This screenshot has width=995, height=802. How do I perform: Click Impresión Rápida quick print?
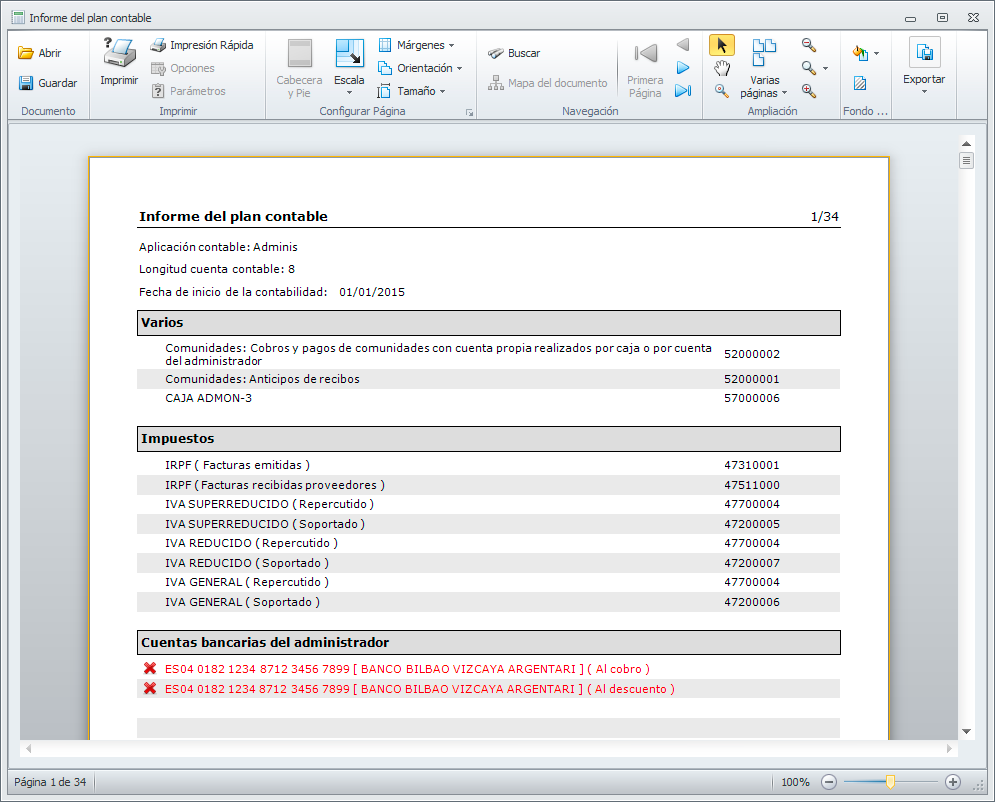[x=201, y=45]
